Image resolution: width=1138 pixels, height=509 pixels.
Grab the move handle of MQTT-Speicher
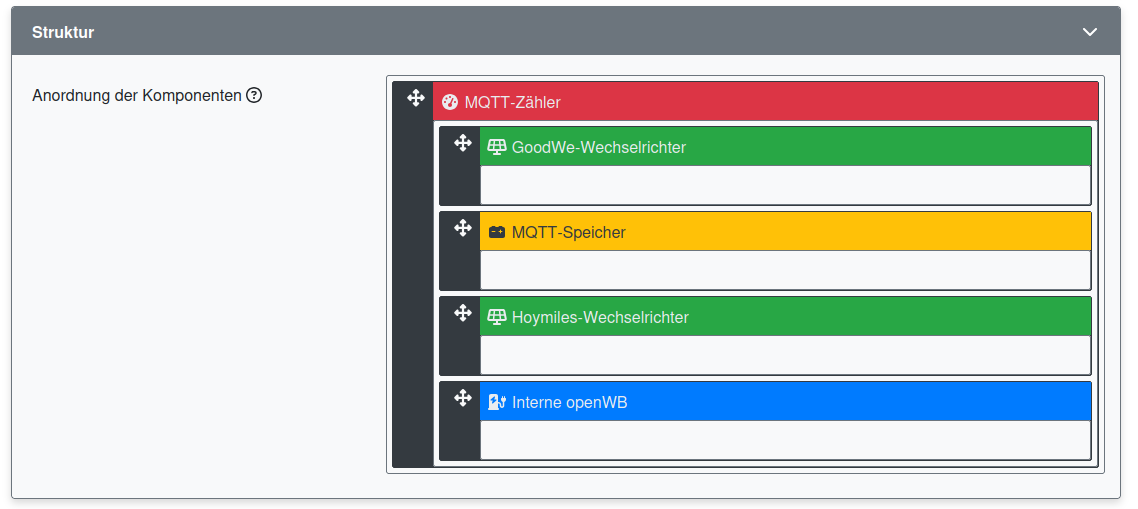tap(463, 228)
